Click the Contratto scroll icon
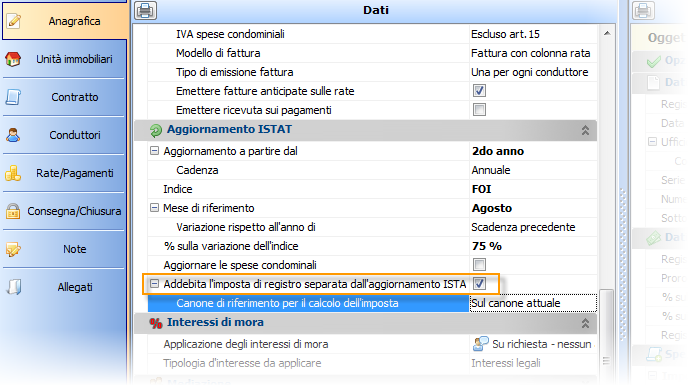688x386 pixels. tap(13, 97)
